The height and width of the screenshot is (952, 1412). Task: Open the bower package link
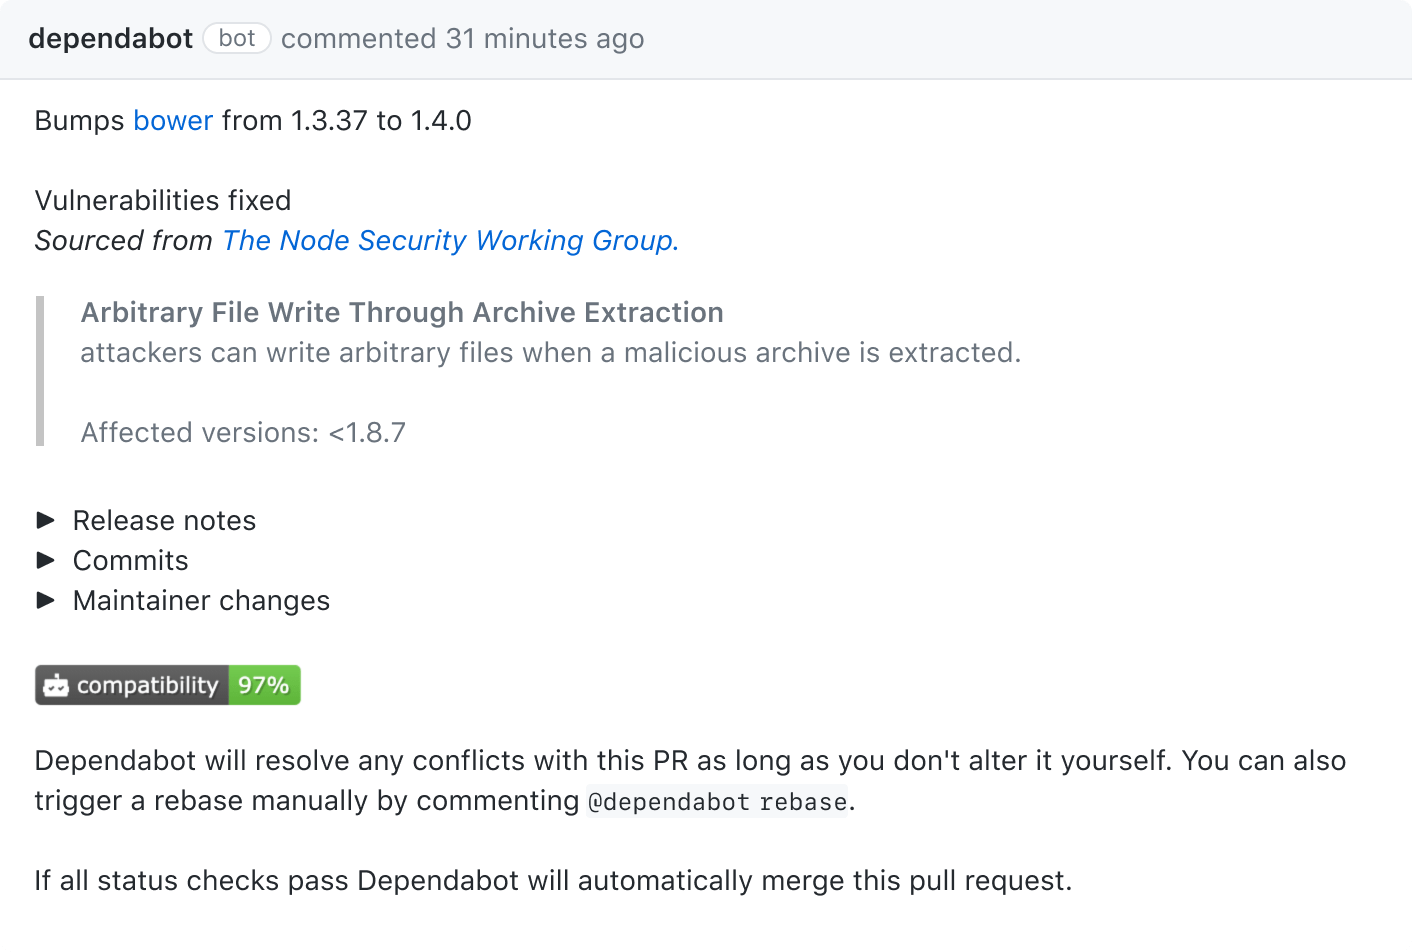pyautogui.click(x=172, y=120)
